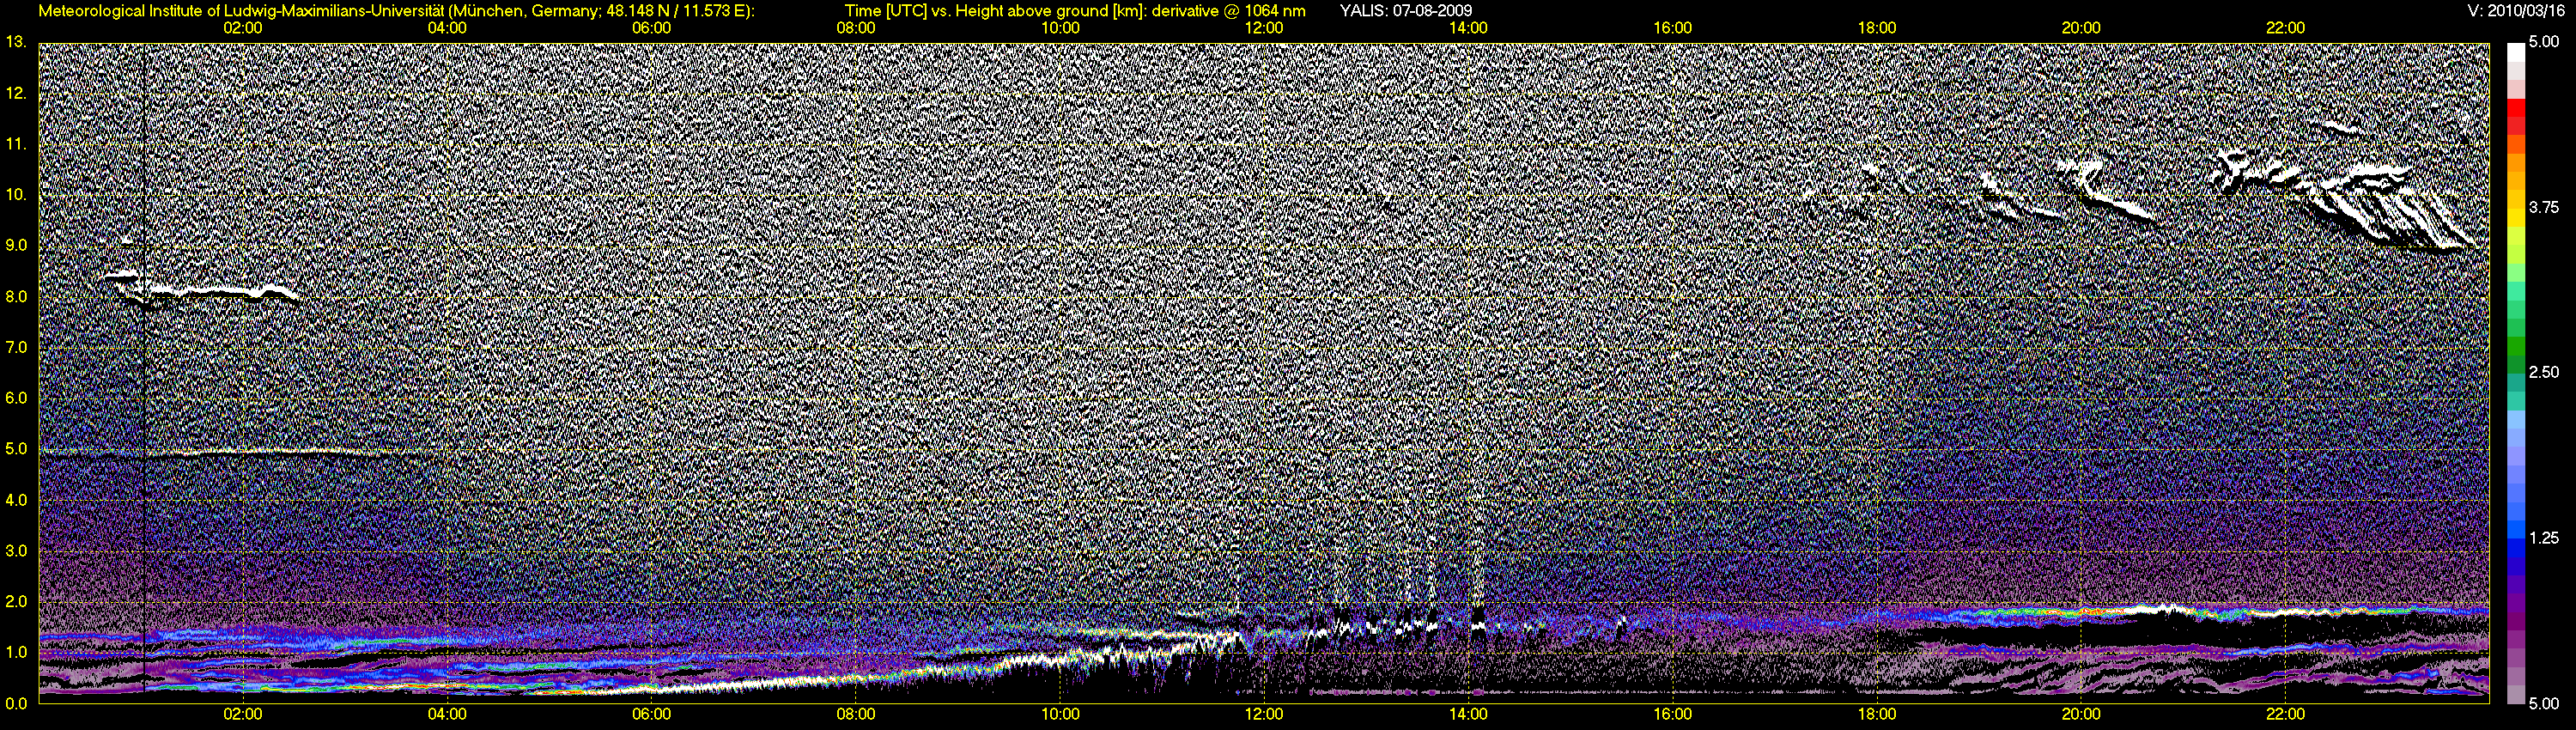2576x730 pixels.
Task: Select the 06:00 tick label on the bottom axis
Action: point(651,714)
